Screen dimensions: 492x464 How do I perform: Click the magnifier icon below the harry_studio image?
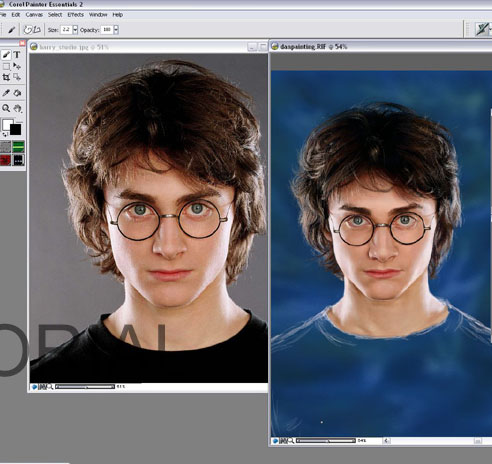click(x=50, y=387)
